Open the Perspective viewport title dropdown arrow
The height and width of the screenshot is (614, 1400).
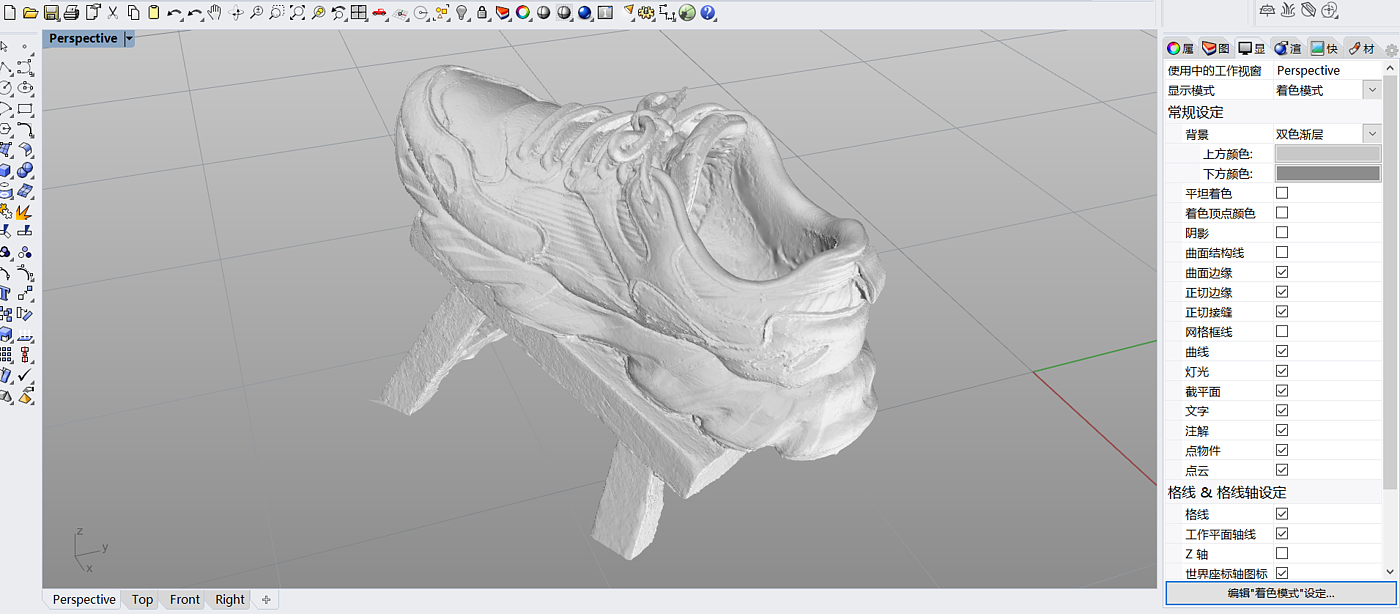(x=129, y=39)
